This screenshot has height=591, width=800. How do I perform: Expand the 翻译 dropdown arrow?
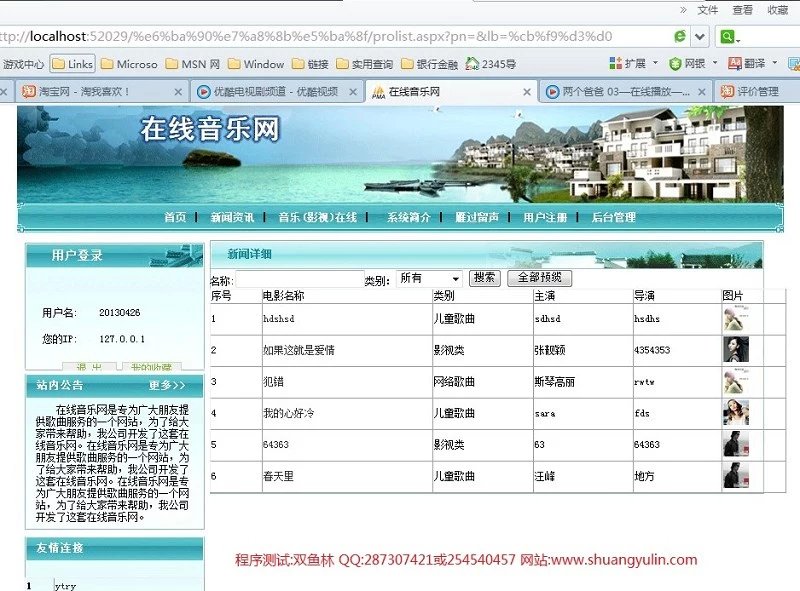pos(777,64)
